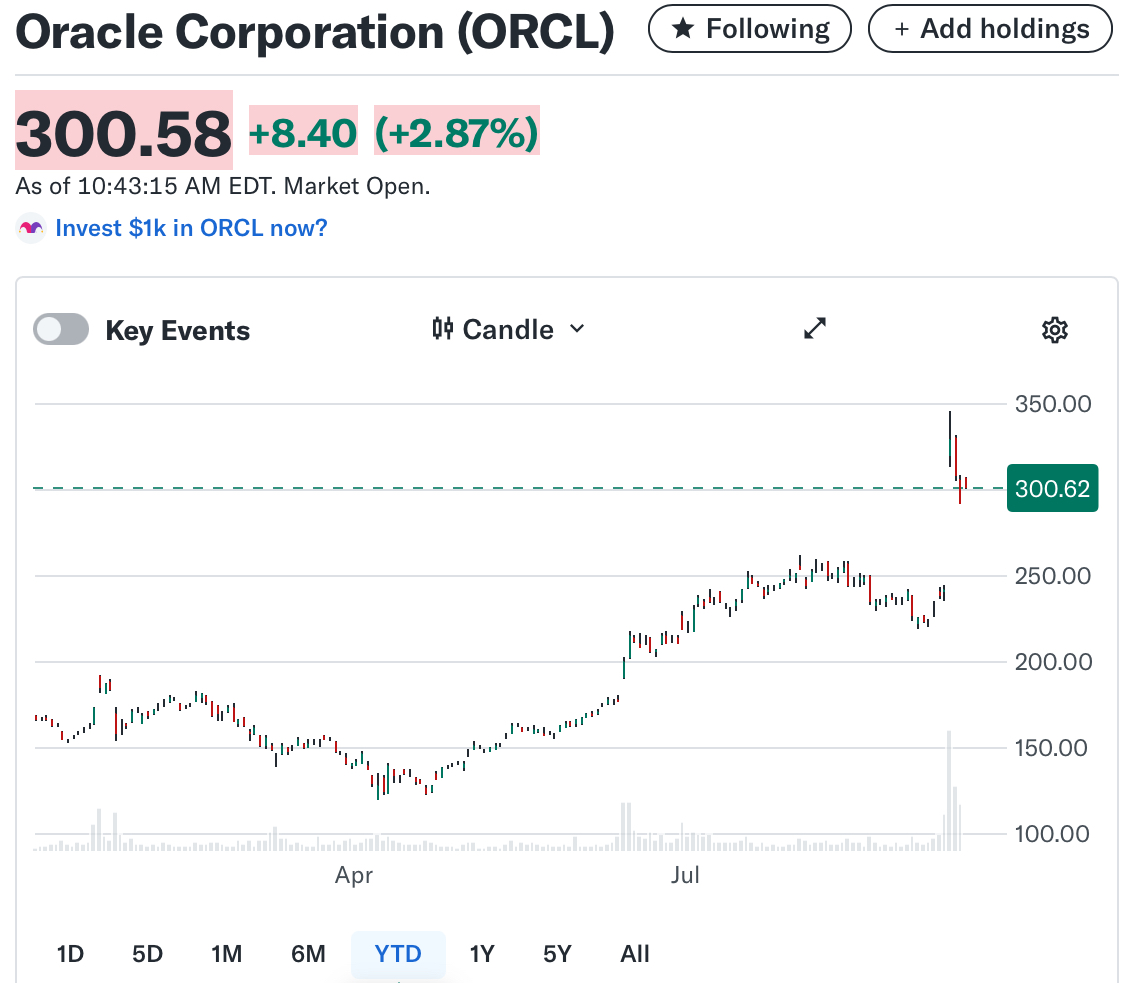The image size is (1133, 983).
Task: Click the +8.40 price change
Action: [x=303, y=133]
